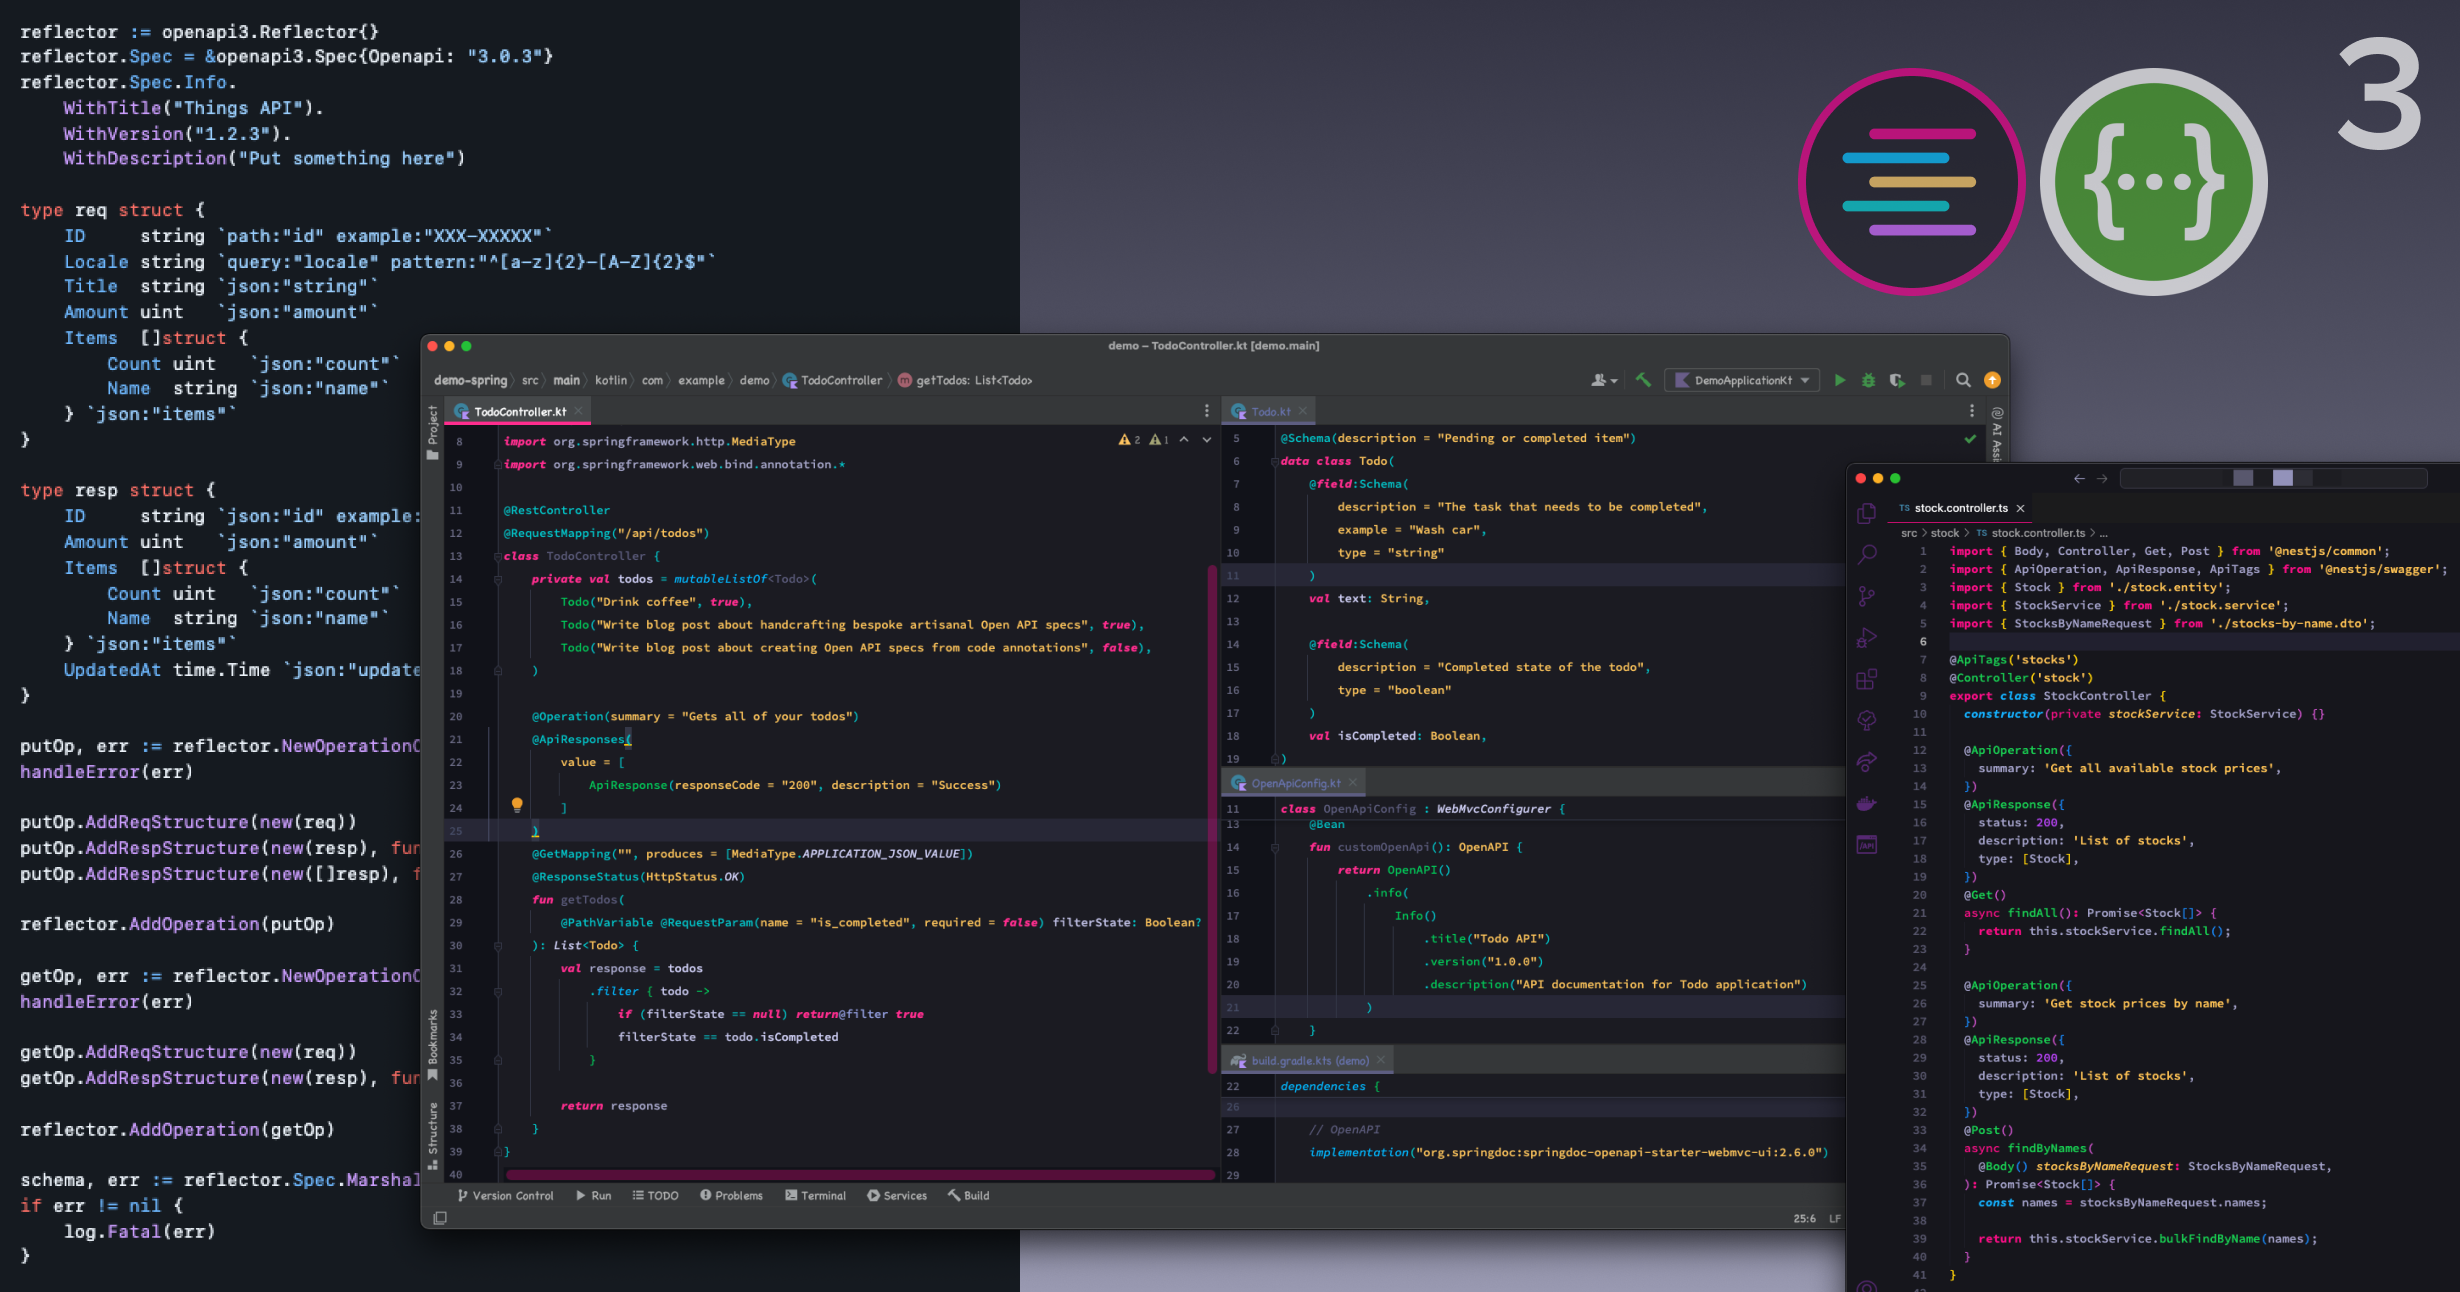Click the orange update arrow icon
The width and height of the screenshot is (2460, 1292).
pos(1992,380)
